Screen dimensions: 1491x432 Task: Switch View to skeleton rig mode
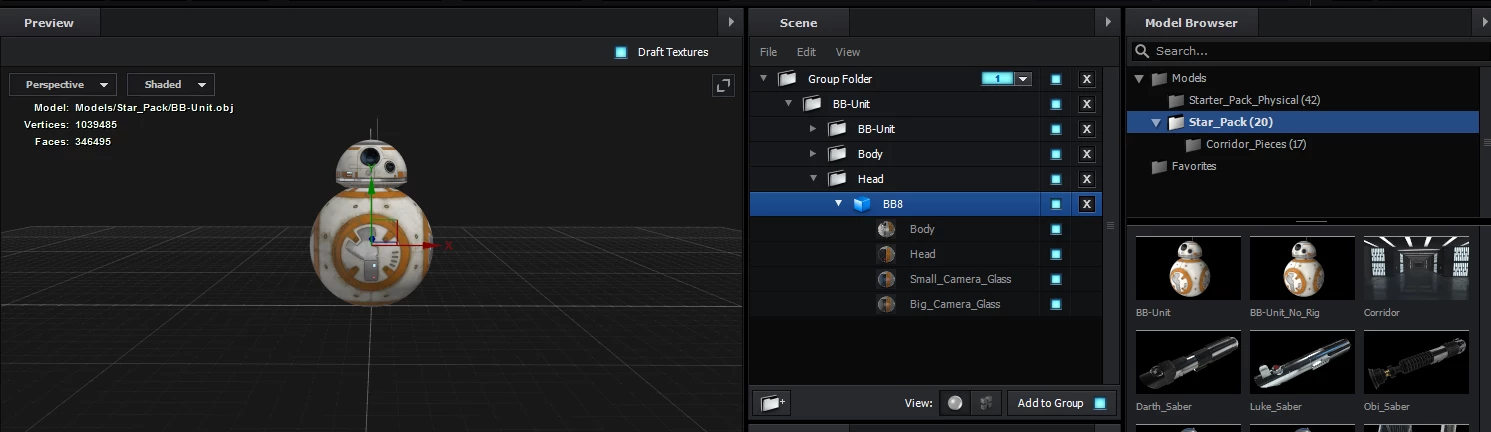point(986,403)
